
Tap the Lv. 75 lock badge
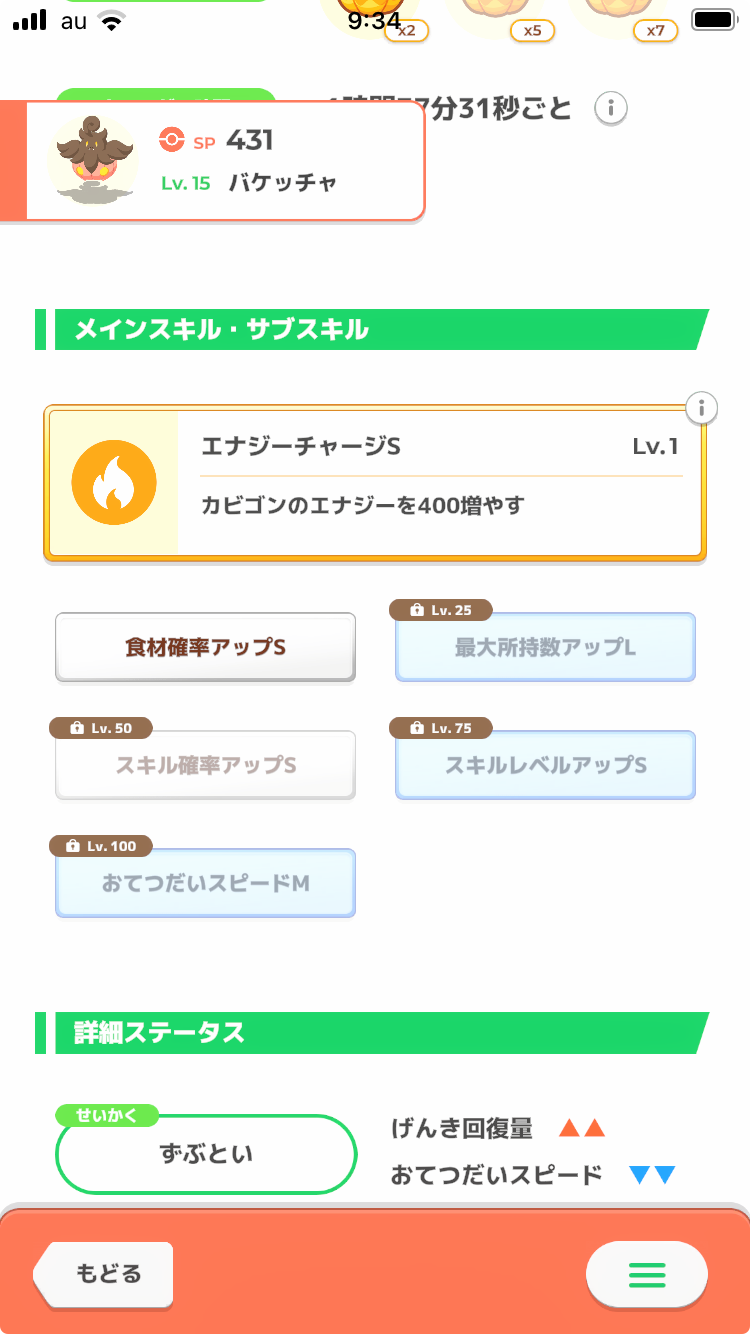click(442, 728)
